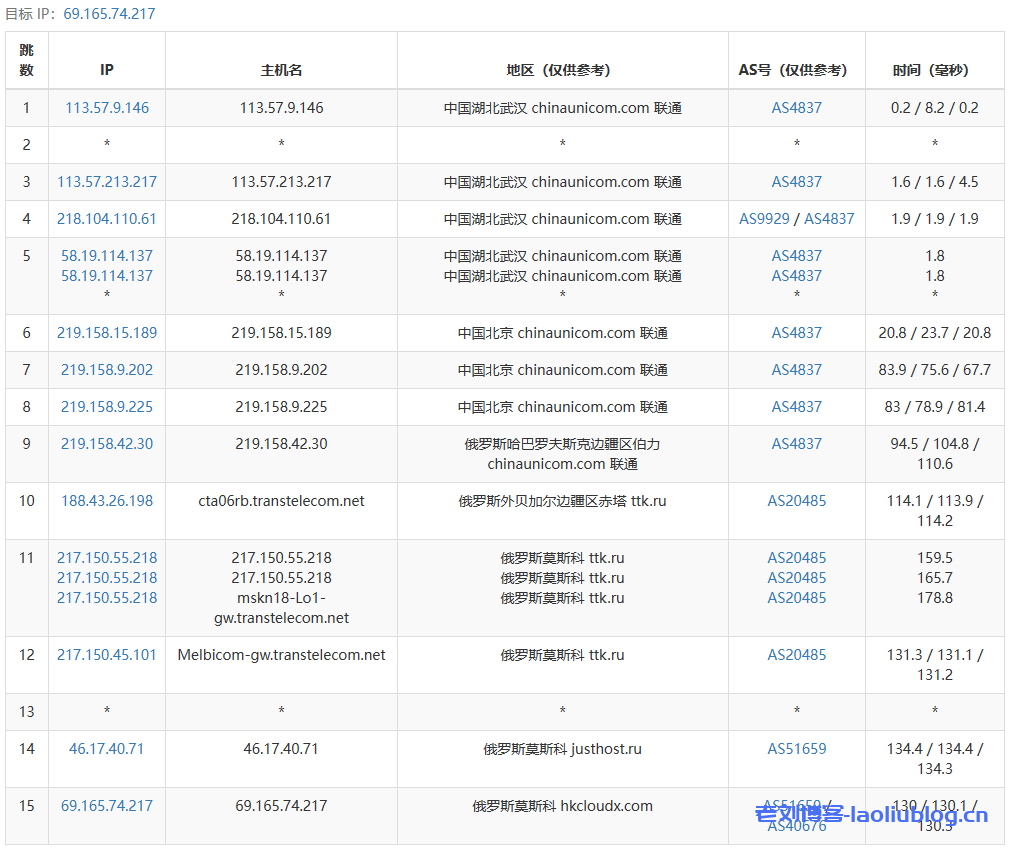This screenshot has width=1014, height=852.
Task: Click the hop 3 IP link 113.57.213.217
Action: click(106, 181)
